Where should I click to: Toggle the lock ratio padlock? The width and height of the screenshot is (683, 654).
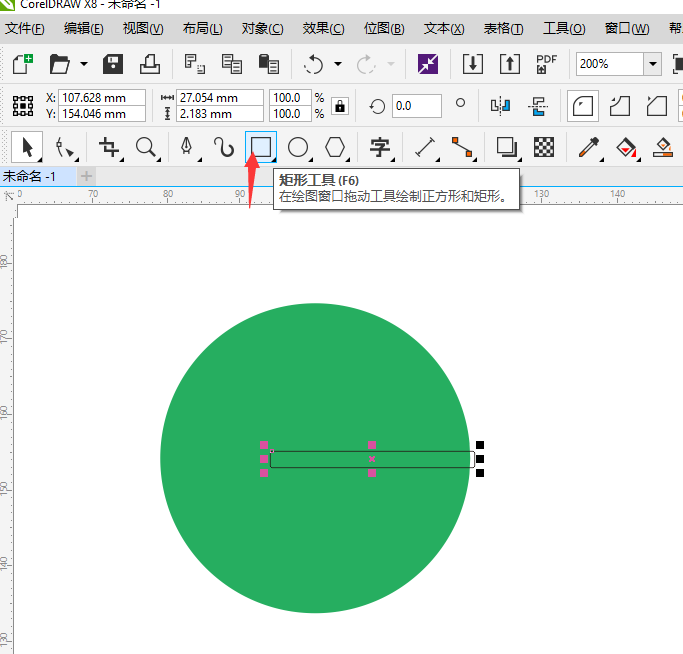coord(340,106)
